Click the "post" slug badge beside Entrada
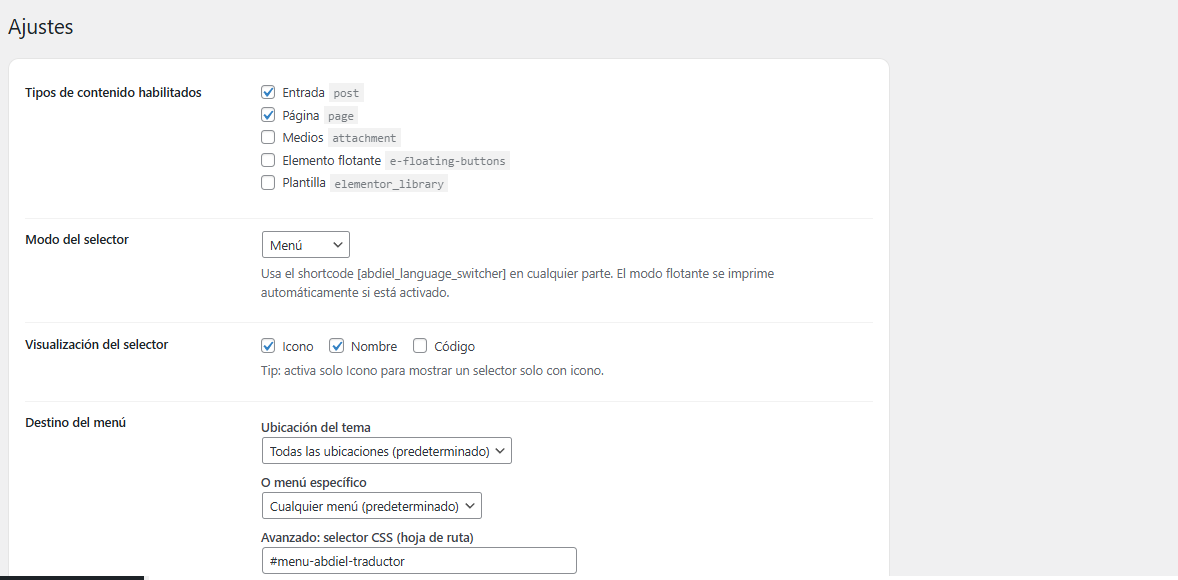 [x=345, y=92]
